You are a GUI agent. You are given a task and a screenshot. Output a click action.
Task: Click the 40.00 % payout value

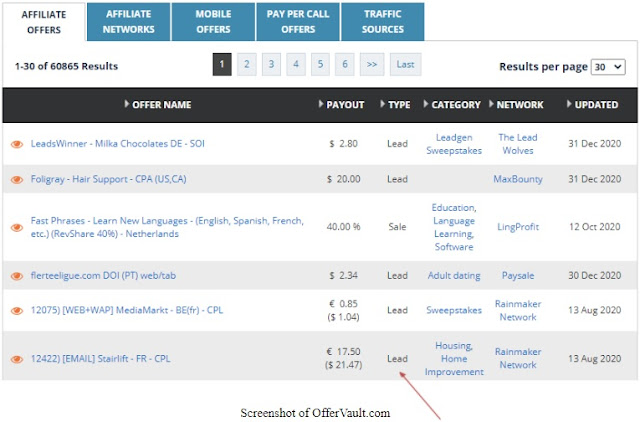[x=343, y=227]
